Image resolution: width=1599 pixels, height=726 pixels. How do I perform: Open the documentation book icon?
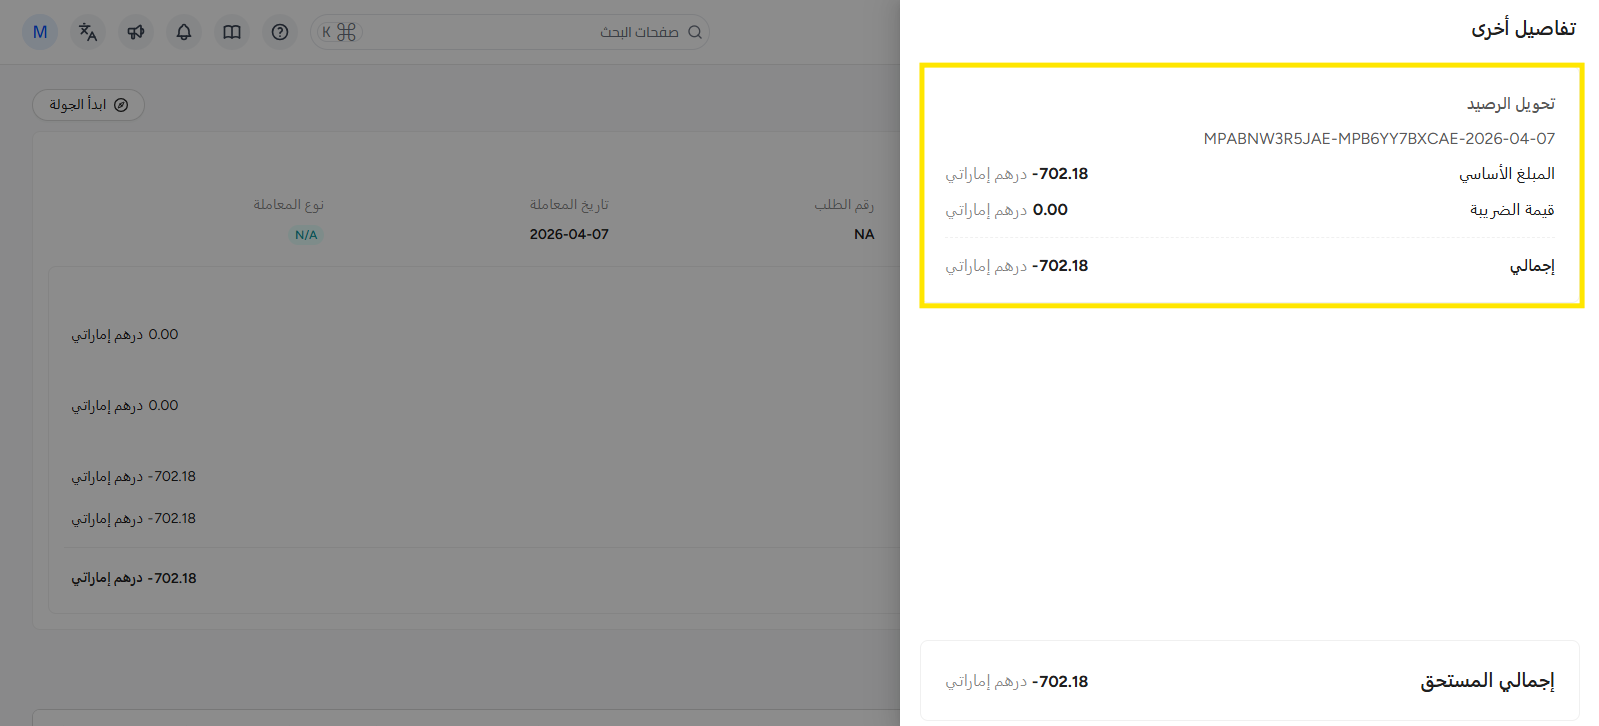232,32
